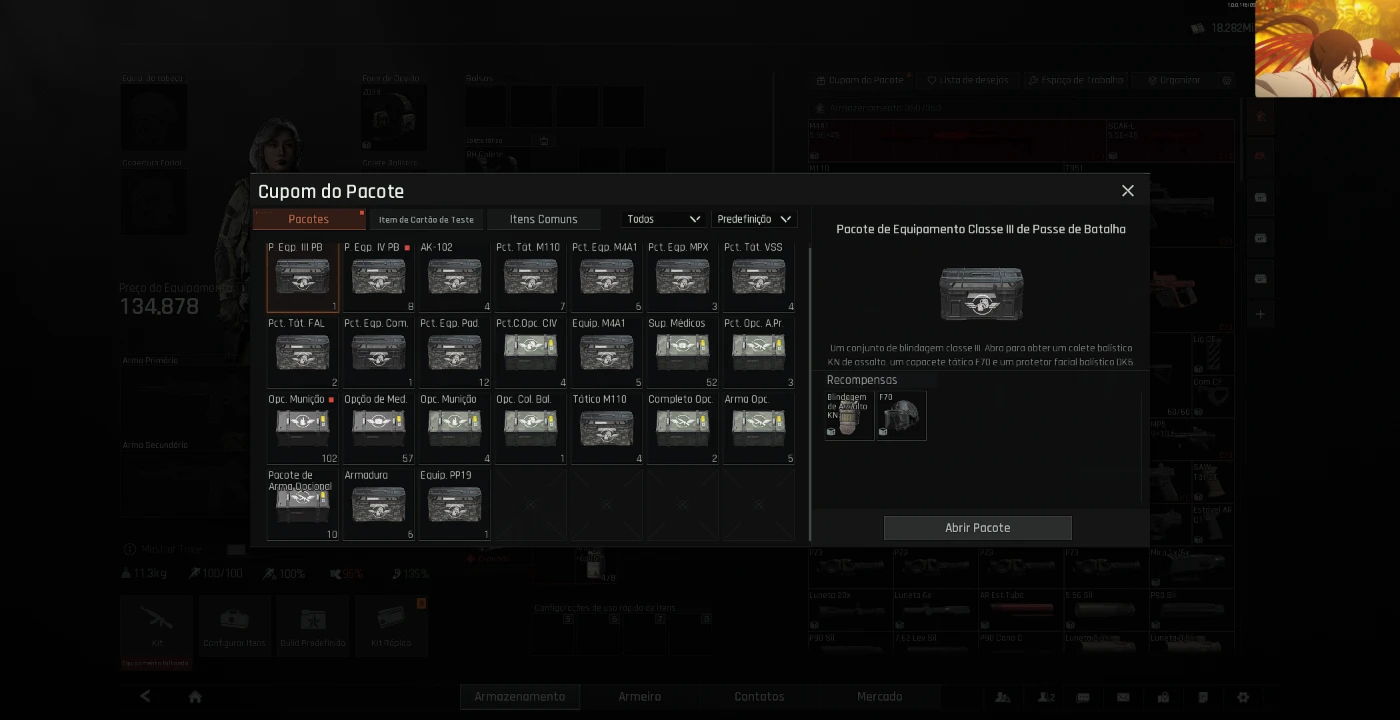
Task: Select the Armadura crate
Action: pyautogui.click(x=379, y=505)
